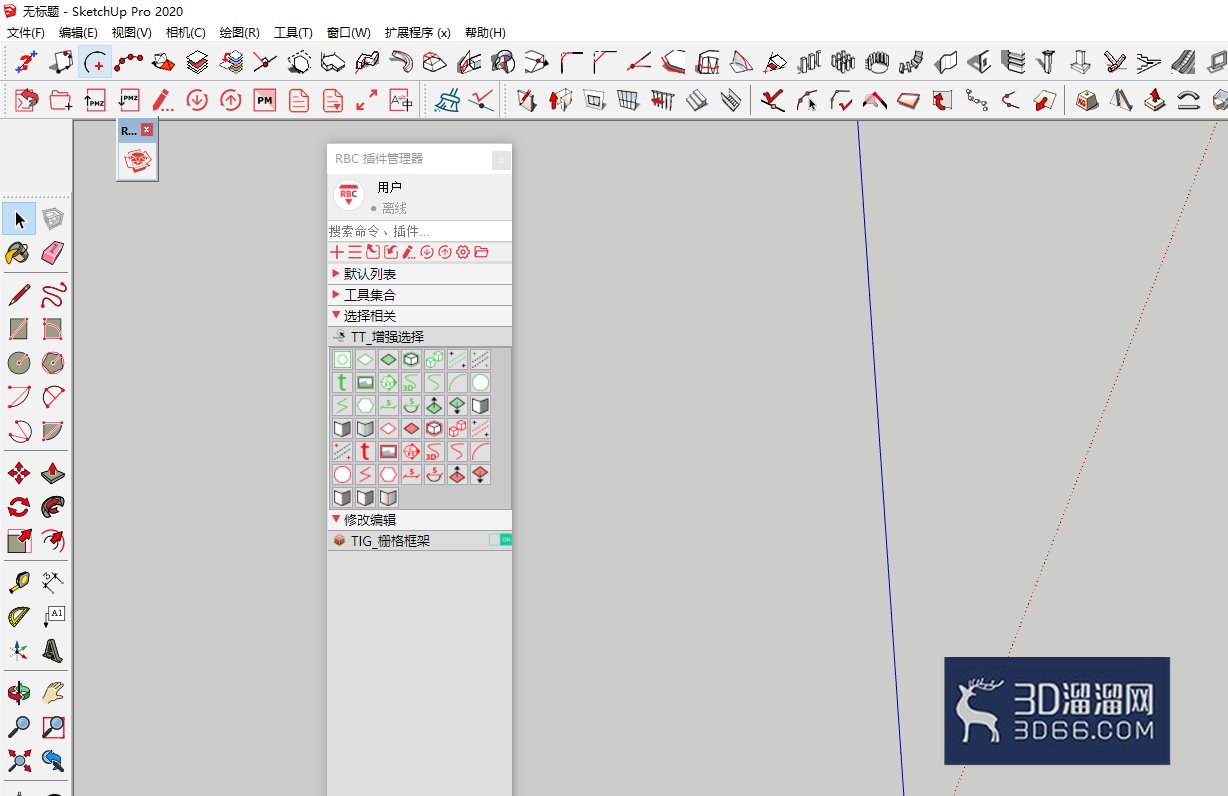Click the RBC user avatar logo
Viewport: 1228px width, 796px height.
[348, 196]
